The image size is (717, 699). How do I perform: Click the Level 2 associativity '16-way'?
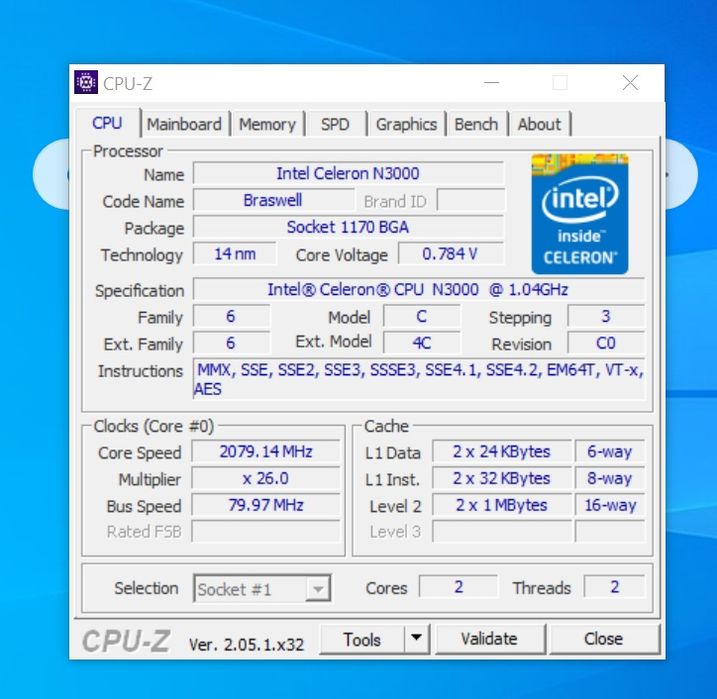[610, 505]
